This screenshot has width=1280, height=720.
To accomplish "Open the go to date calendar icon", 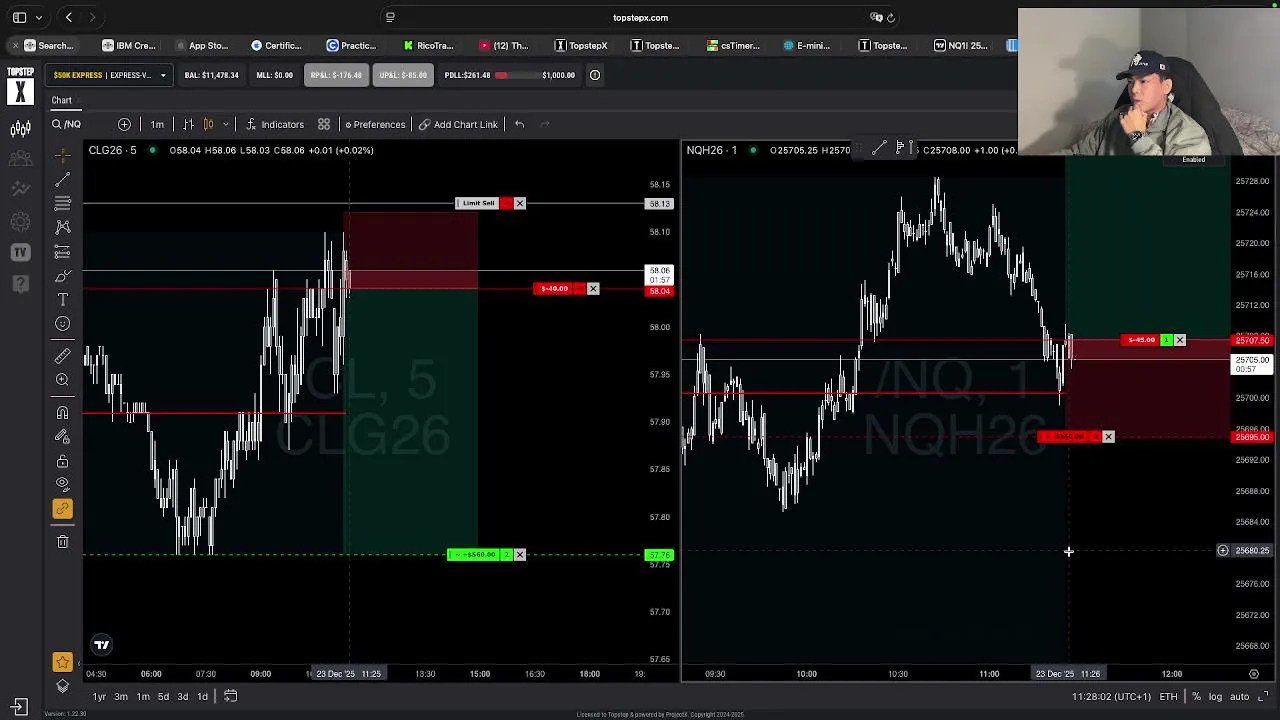I will click(230, 696).
